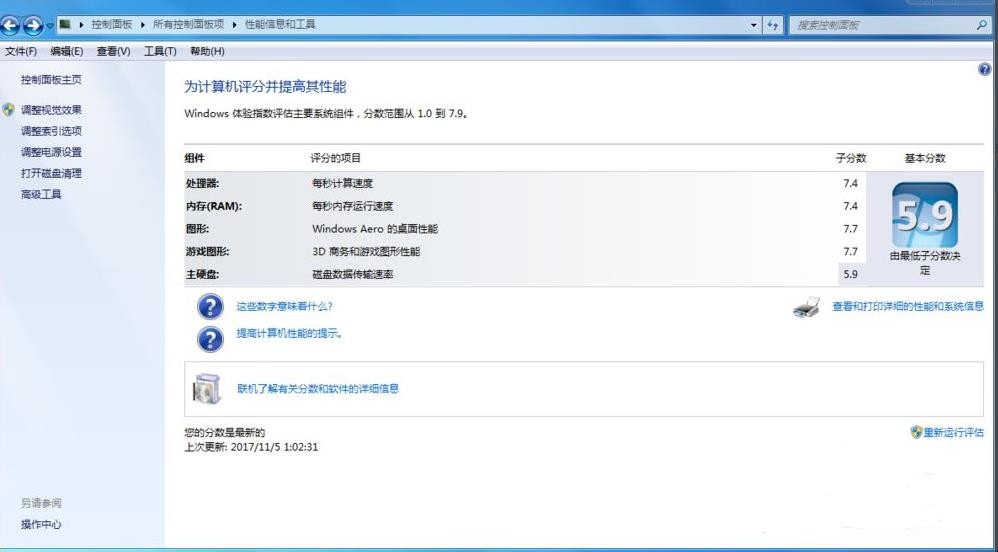Click the 7.4 subscore for 处理器
The height and width of the screenshot is (552, 998).
851,183
